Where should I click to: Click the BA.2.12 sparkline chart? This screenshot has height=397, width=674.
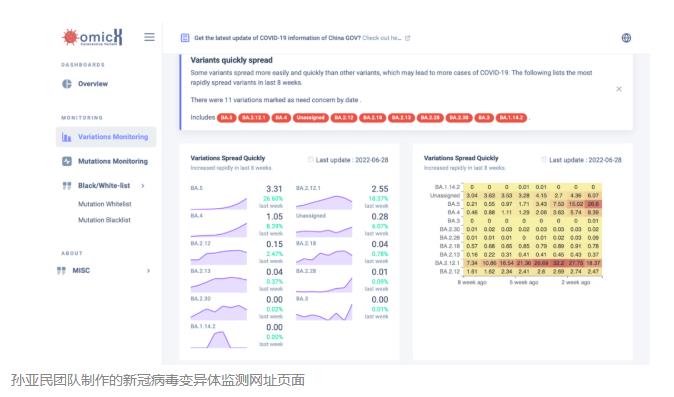[219, 257]
